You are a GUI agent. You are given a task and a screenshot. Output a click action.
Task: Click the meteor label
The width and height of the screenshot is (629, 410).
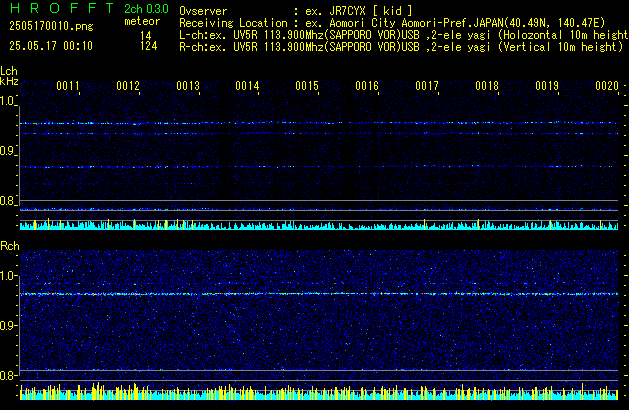click(x=142, y=21)
